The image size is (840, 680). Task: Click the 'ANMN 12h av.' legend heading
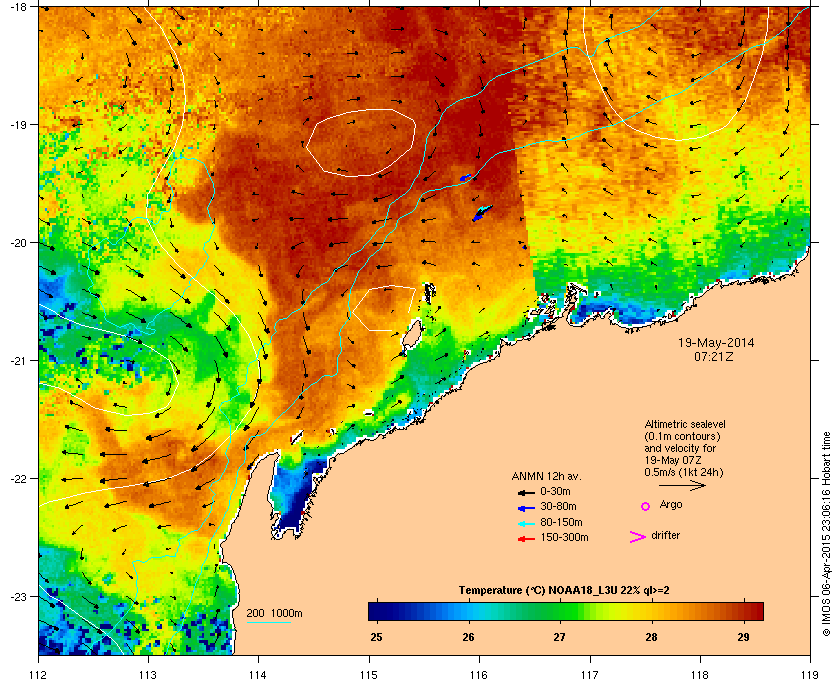(546, 476)
